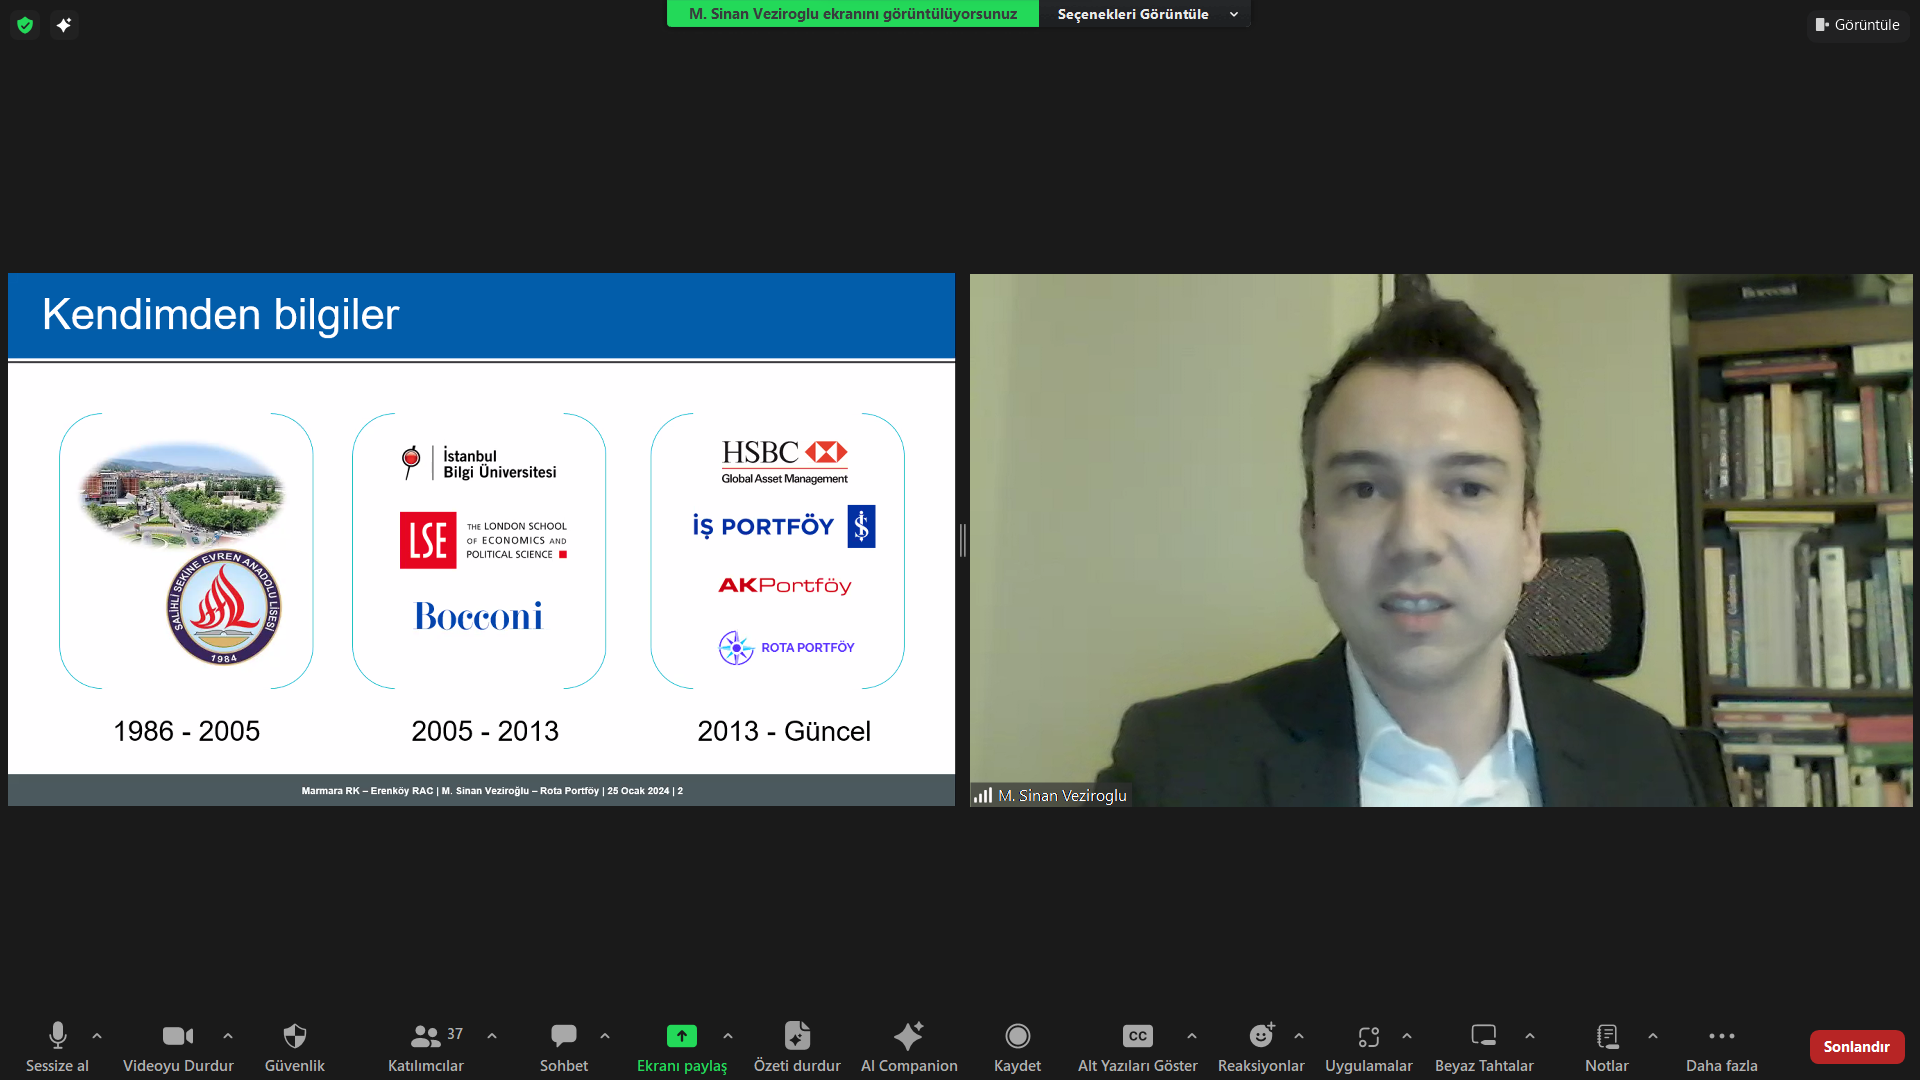
Task: Click the İstanbul Bilgi Üniversitesi logo
Action: click(479, 463)
